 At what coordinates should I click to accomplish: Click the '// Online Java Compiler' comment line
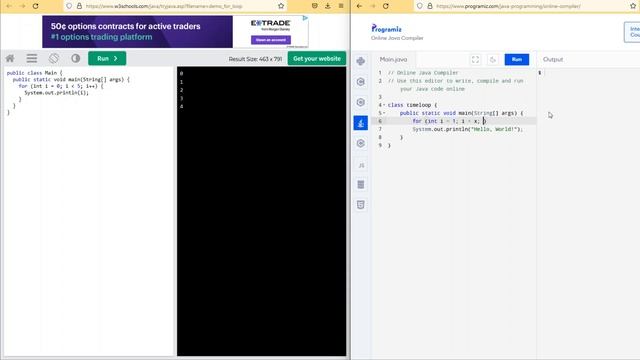point(423,73)
